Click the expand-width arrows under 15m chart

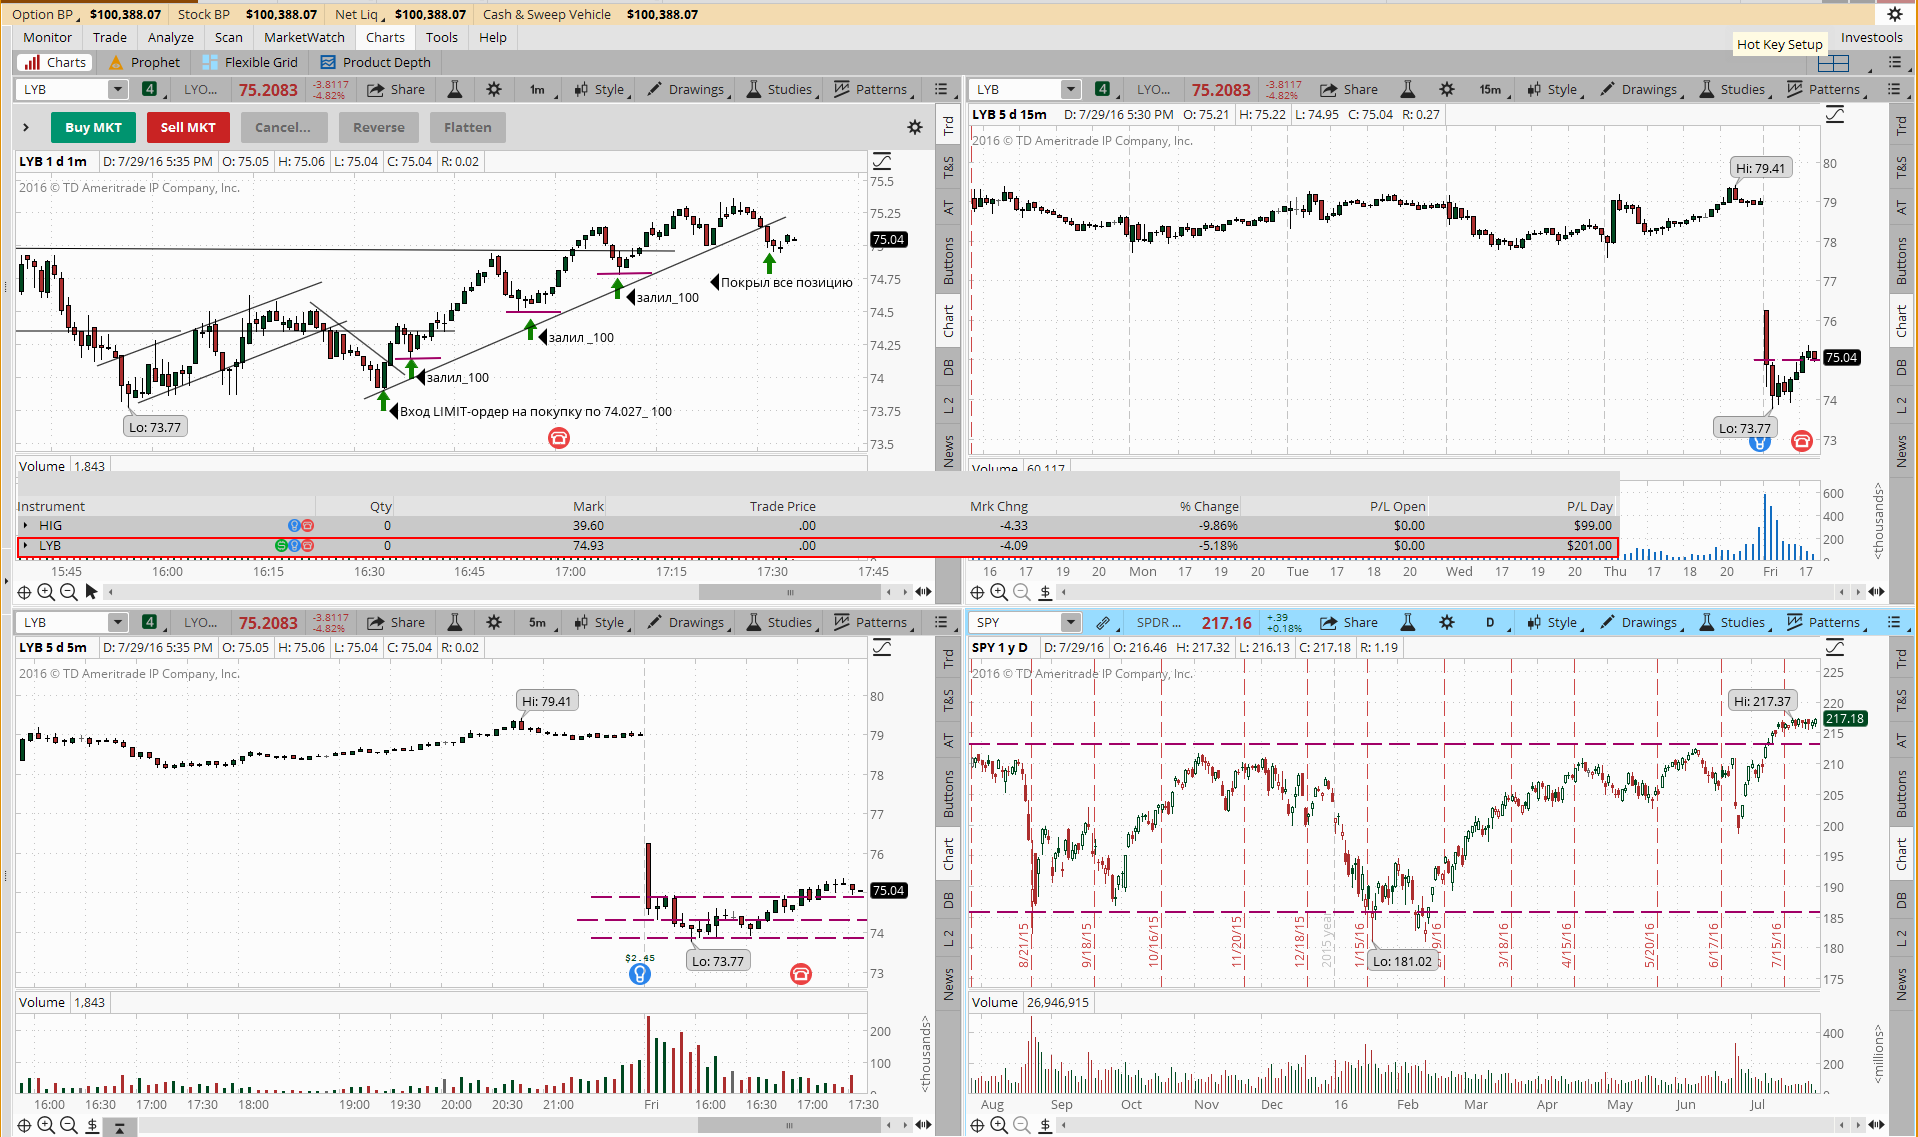[x=1876, y=592]
